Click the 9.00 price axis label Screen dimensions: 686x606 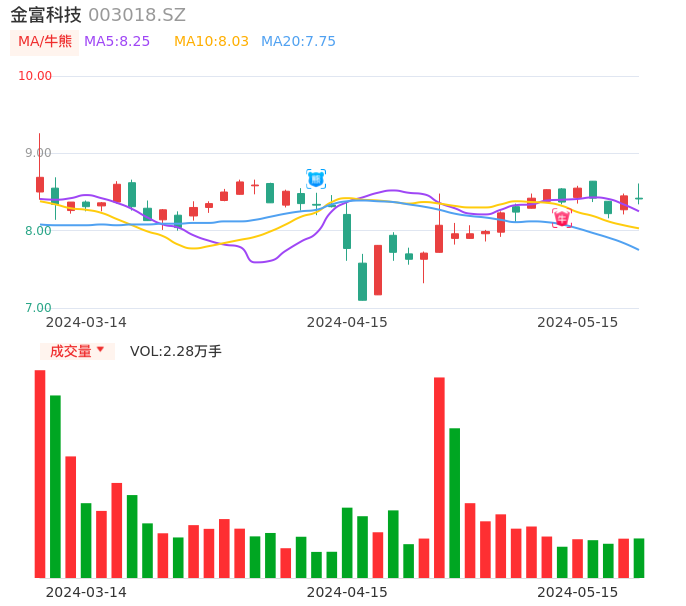tap(38, 153)
